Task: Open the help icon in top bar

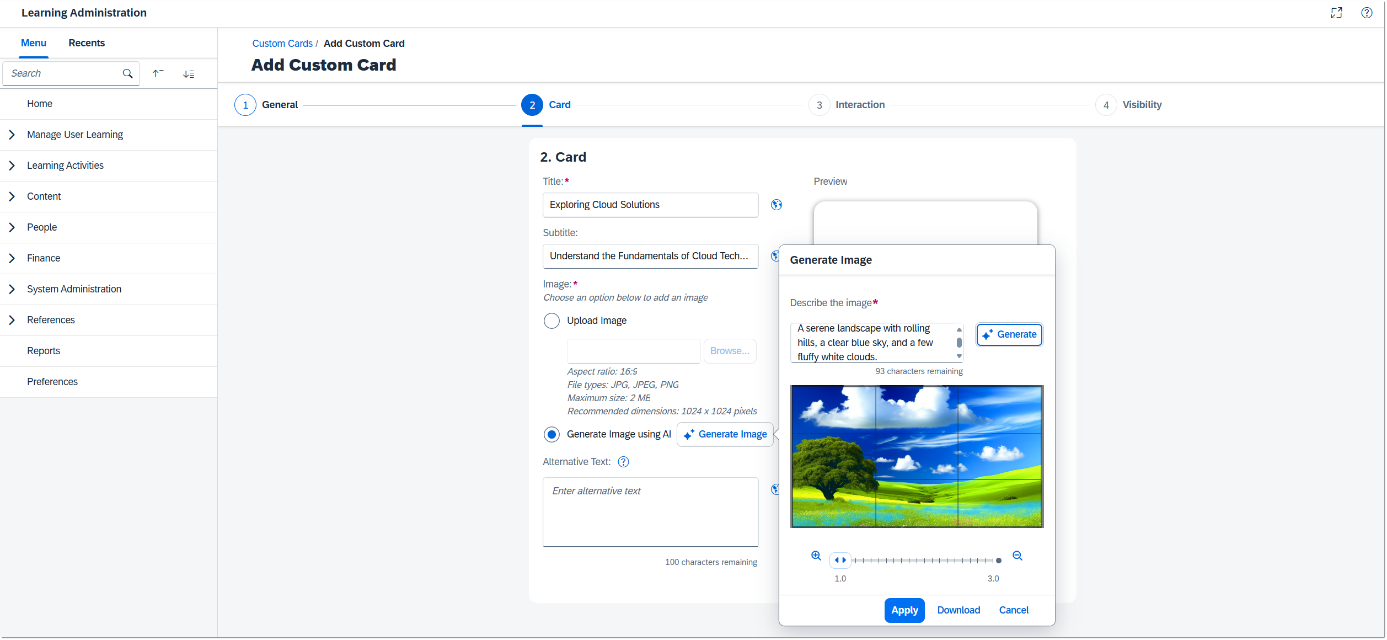Action: 1366,13
